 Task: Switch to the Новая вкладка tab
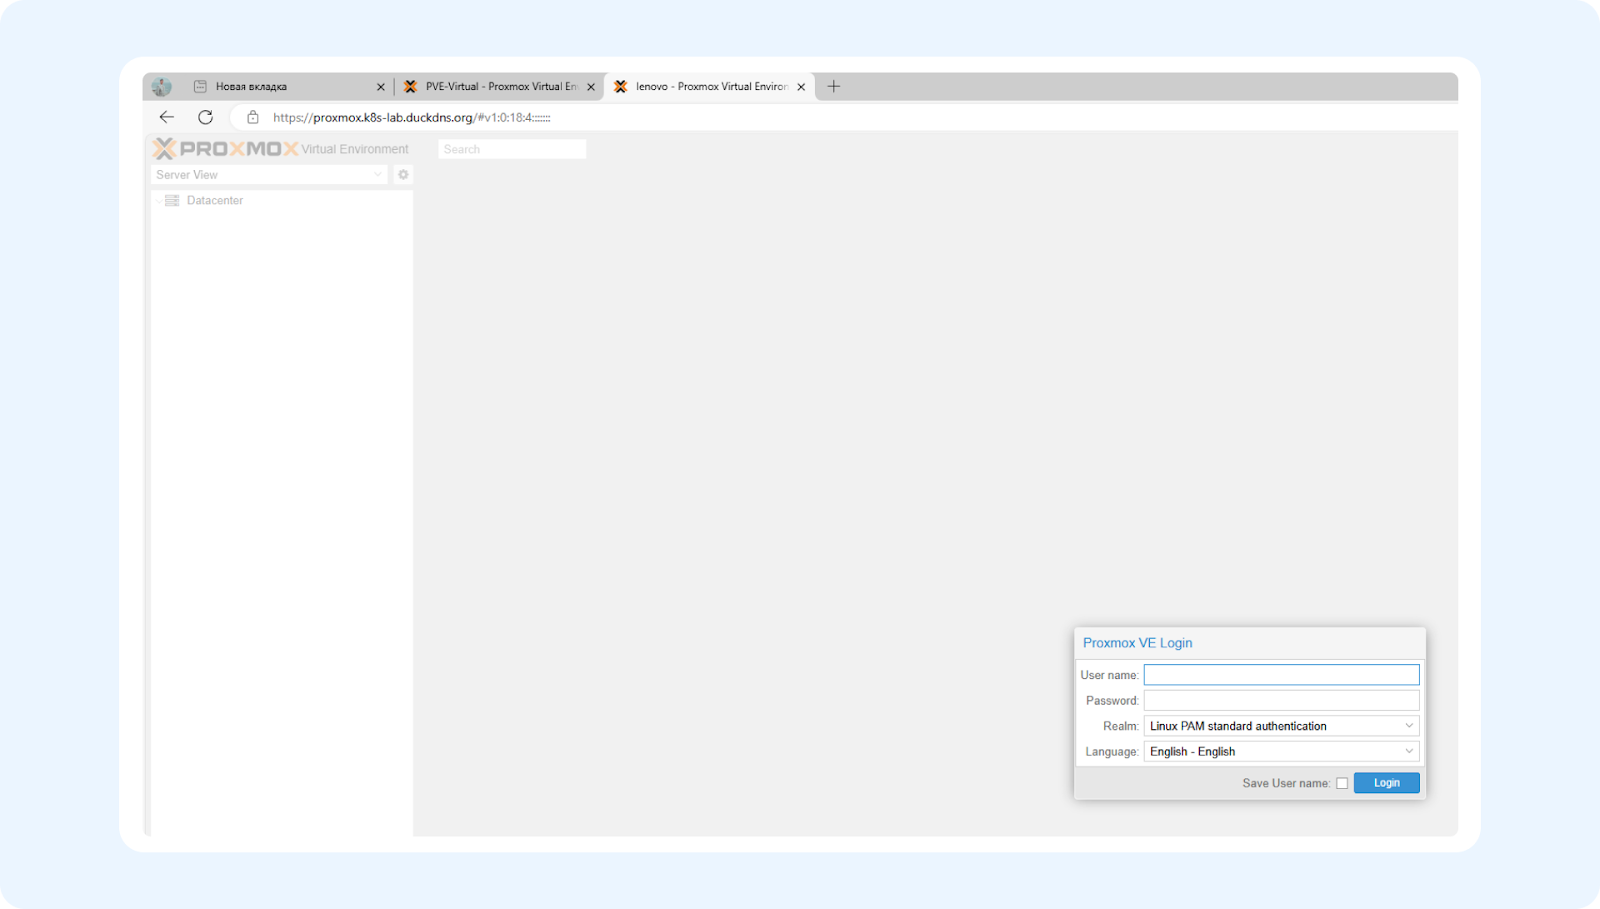click(x=288, y=87)
